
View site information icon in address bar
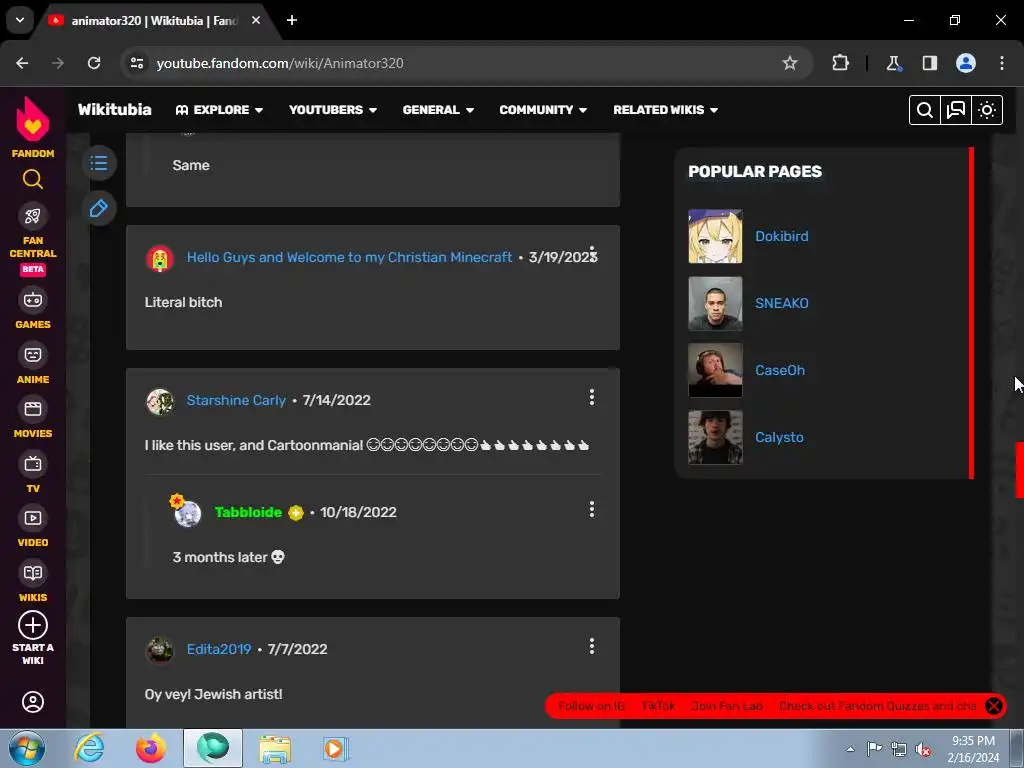(x=137, y=63)
